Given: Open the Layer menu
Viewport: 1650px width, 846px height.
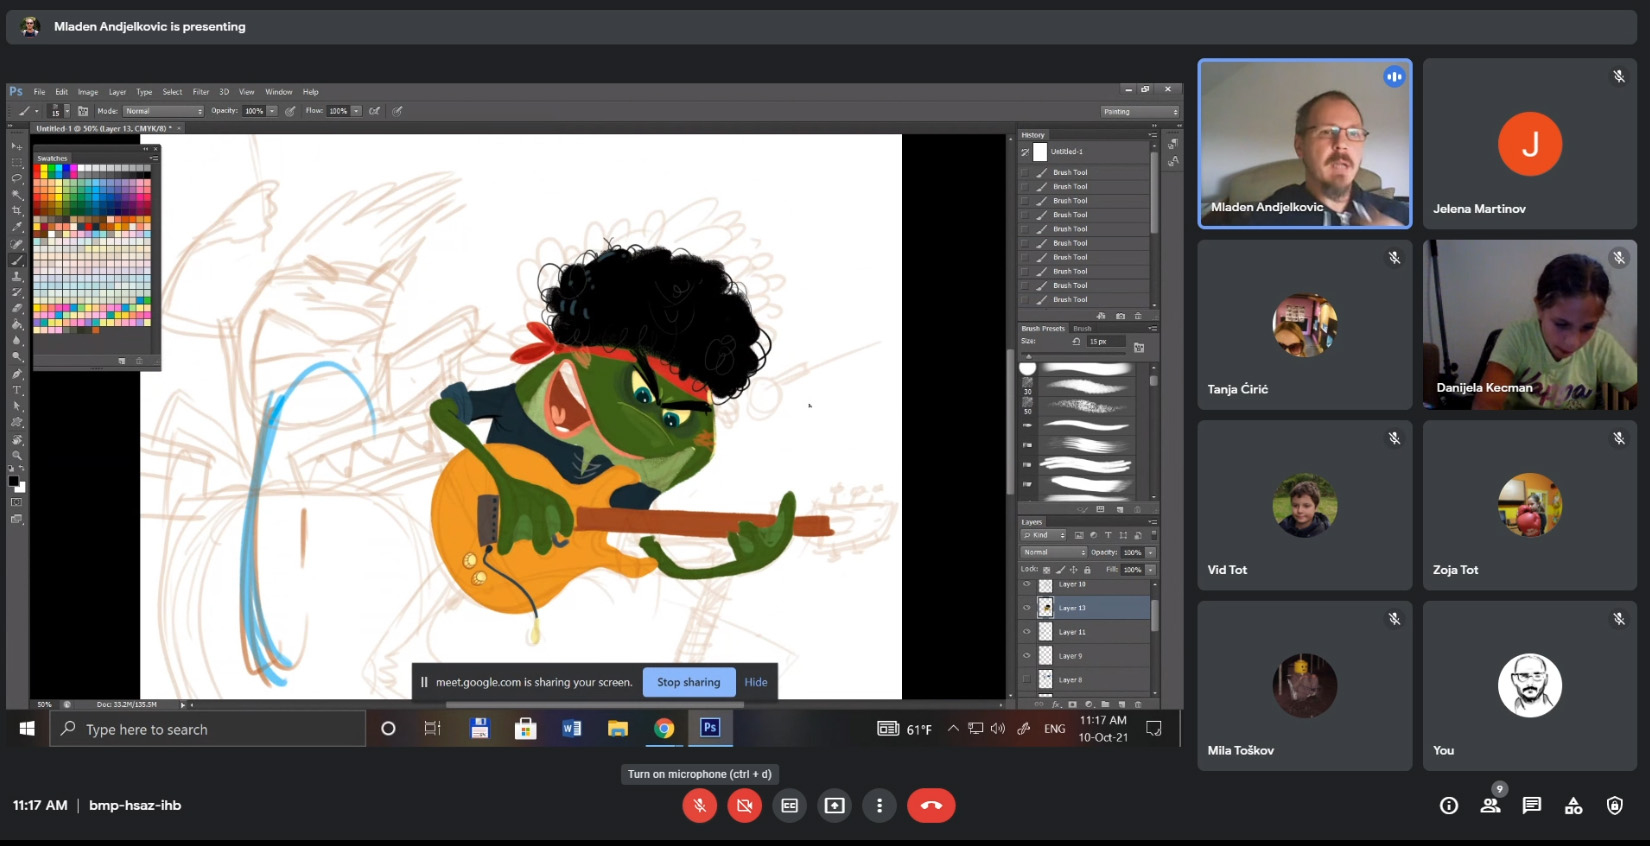Looking at the screenshot, I should coord(117,92).
